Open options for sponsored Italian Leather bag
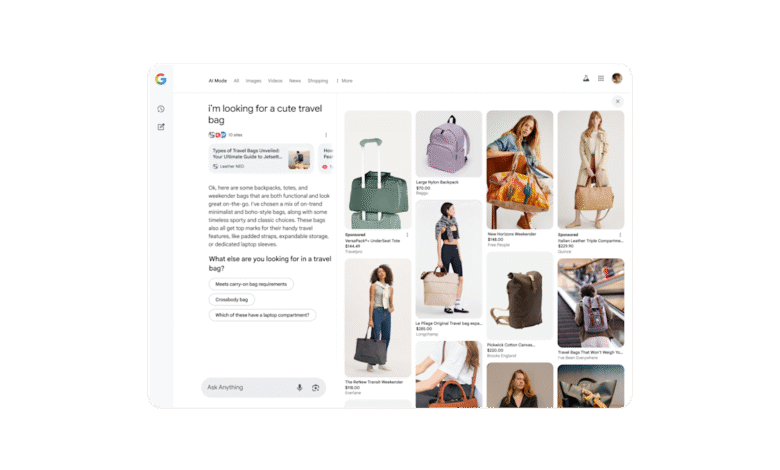Image resolution: width=780 pixels, height=470 pixels. 620,235
